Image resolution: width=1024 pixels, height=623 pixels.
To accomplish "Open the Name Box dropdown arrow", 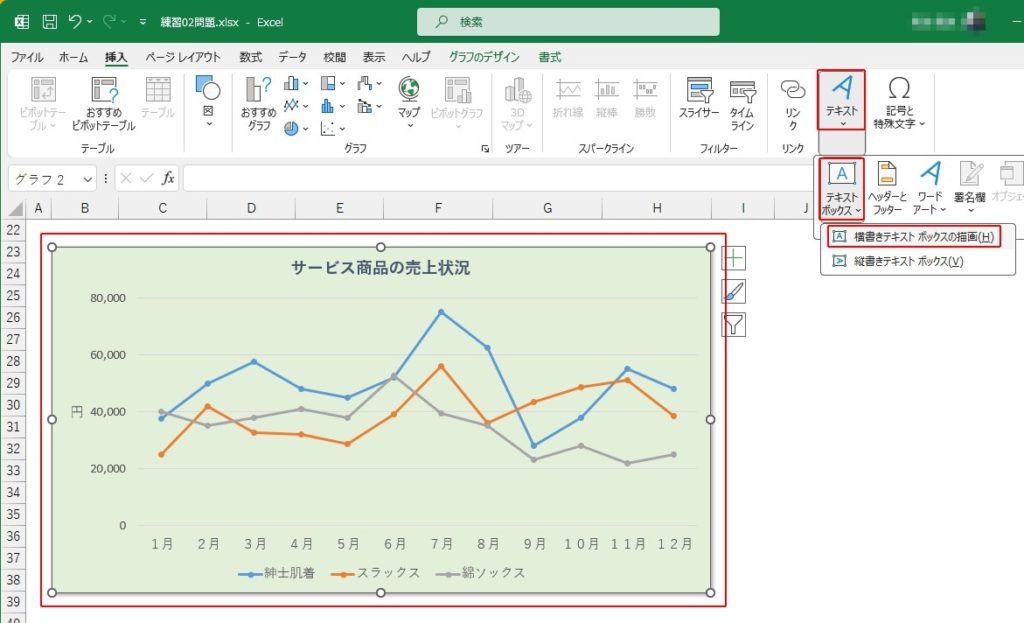I will tap(88, 179).
